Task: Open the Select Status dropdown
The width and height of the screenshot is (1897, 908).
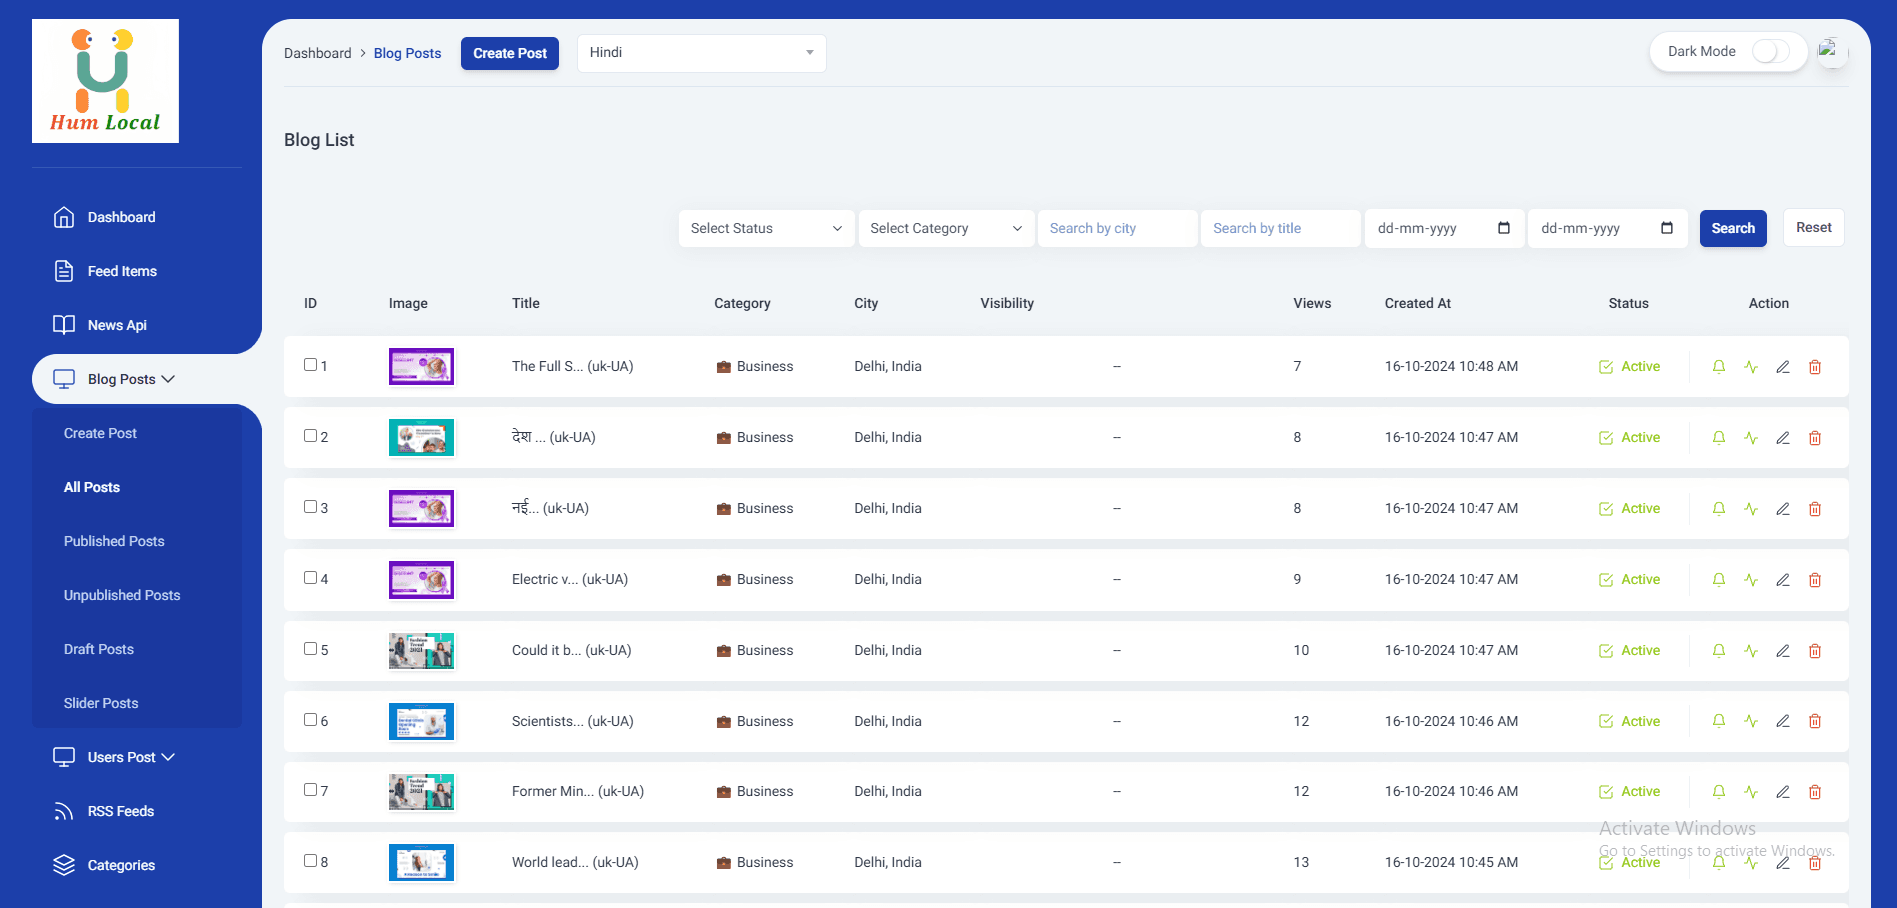Action: pos(765,228)
